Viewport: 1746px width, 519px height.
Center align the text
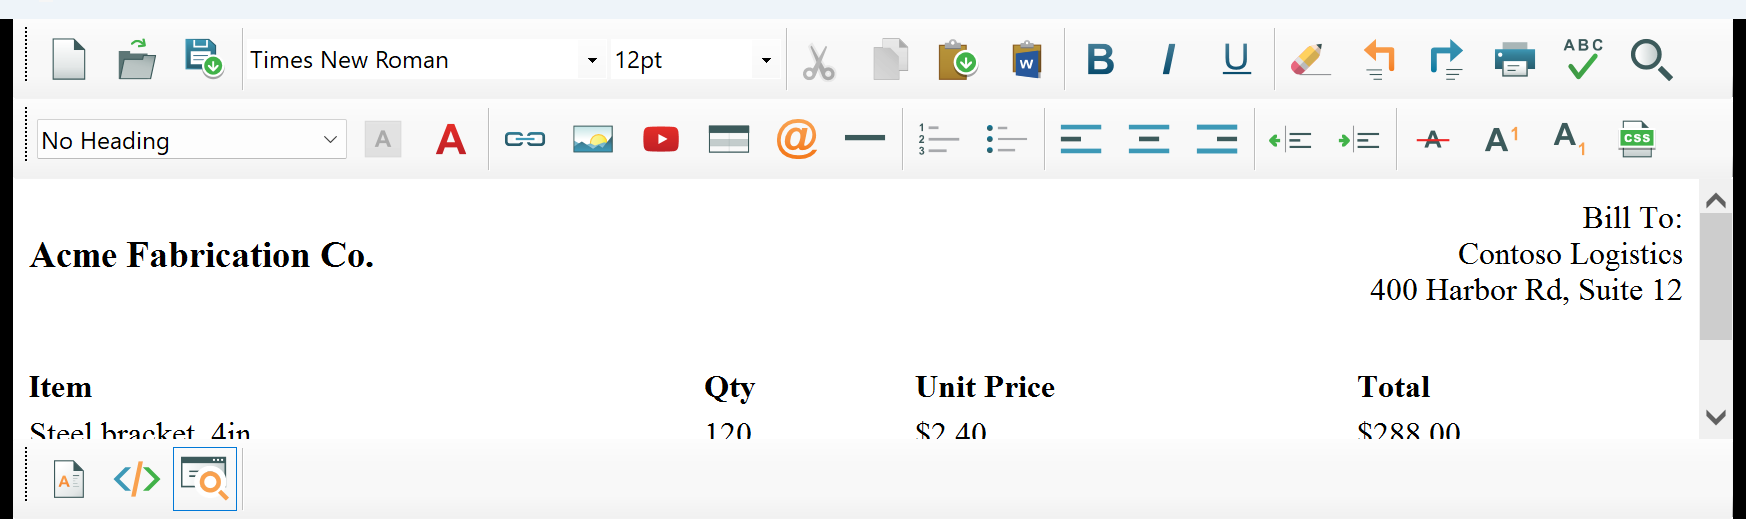coord(1149,139)
